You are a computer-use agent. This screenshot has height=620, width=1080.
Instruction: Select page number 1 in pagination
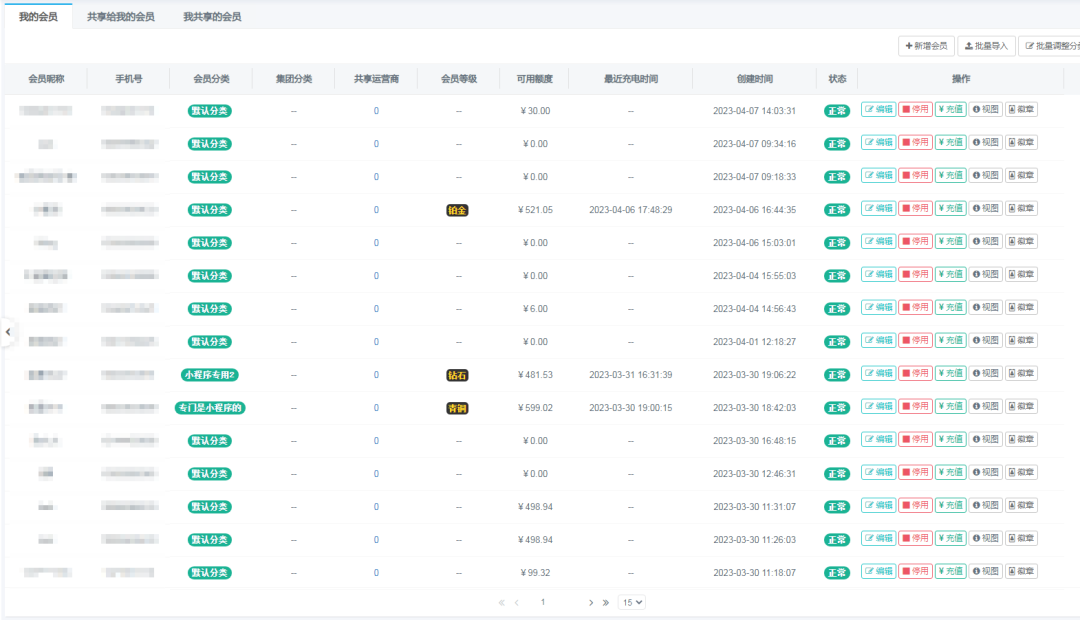tap(543, 602)
